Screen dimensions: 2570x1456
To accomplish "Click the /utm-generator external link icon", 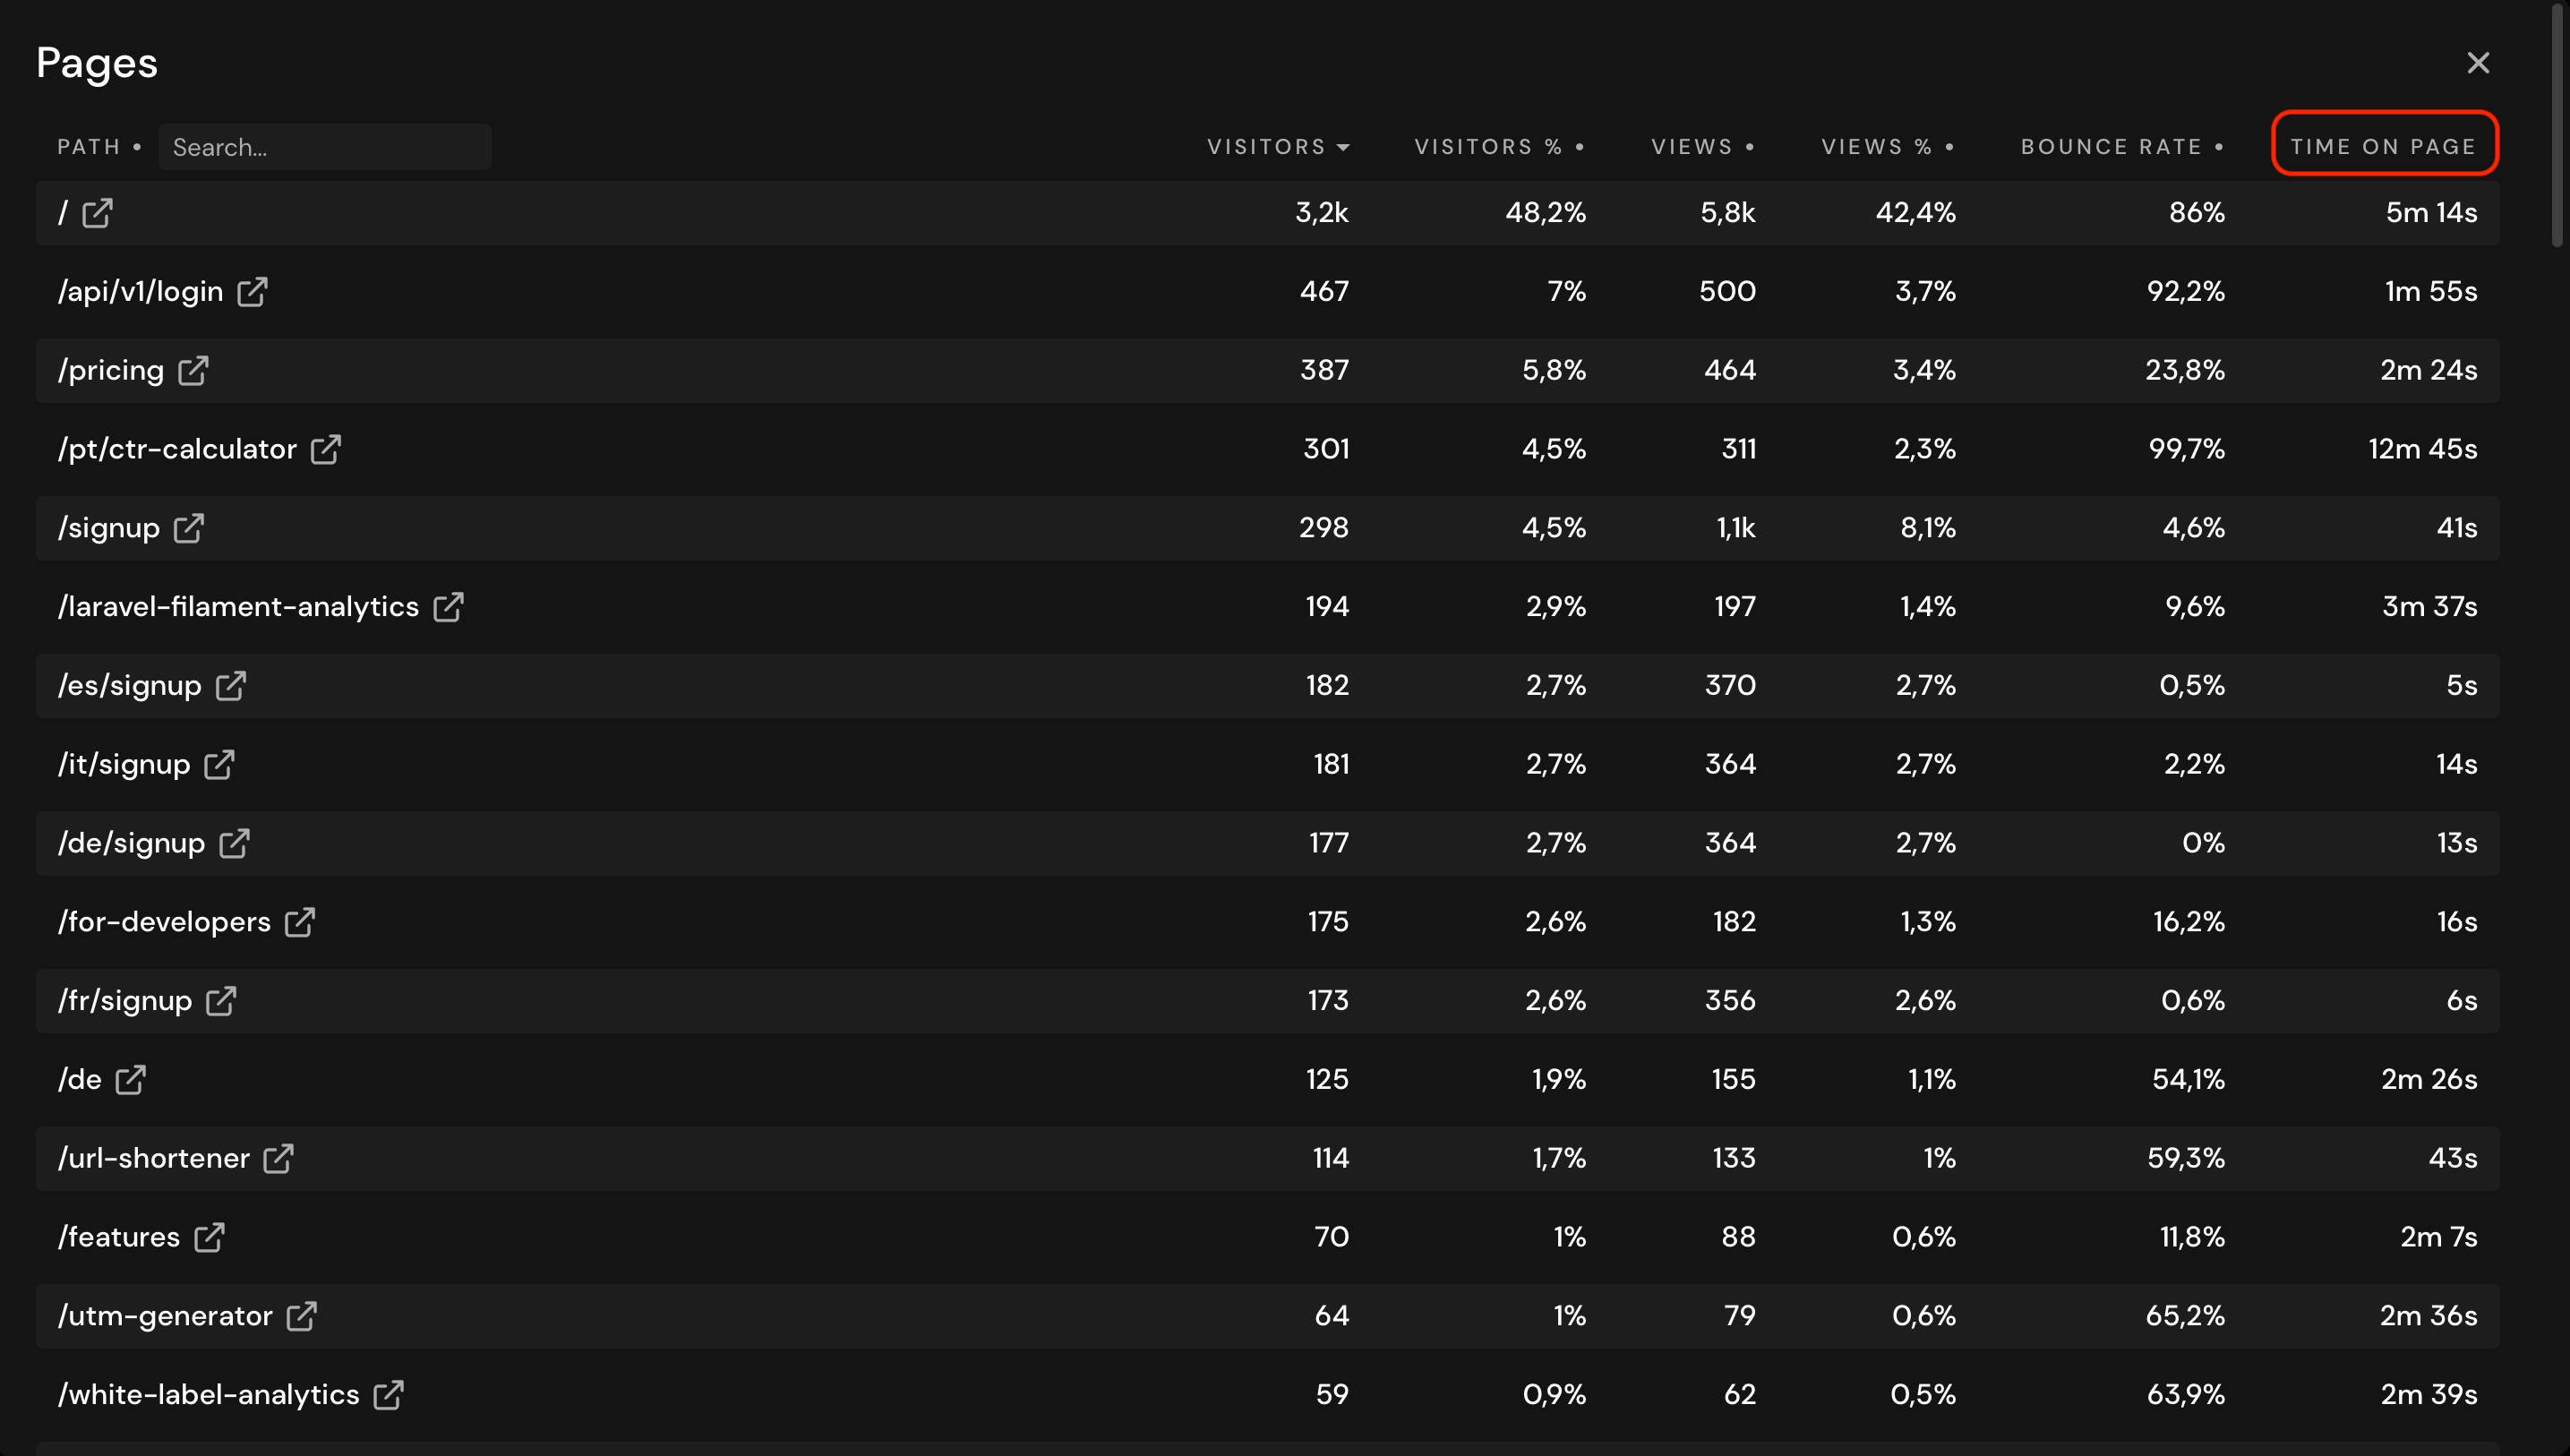I will [301, 1316].
